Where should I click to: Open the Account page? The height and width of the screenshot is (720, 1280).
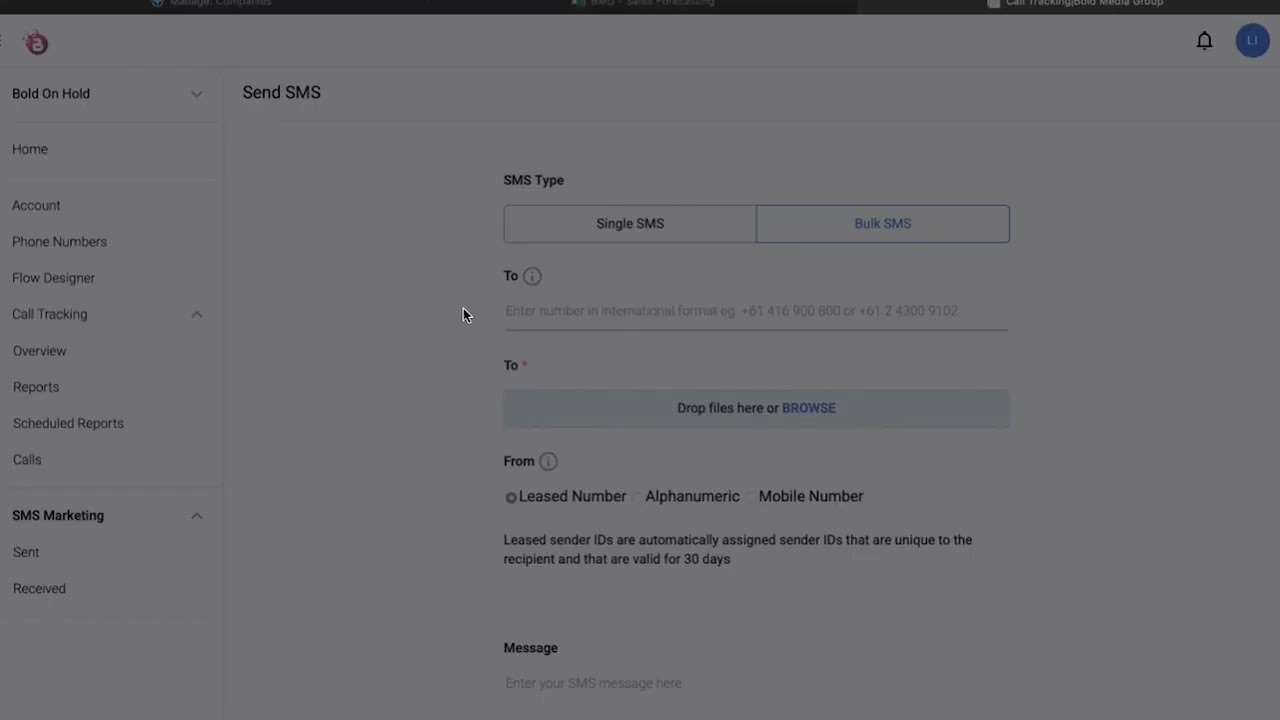(x=36, y=205)
